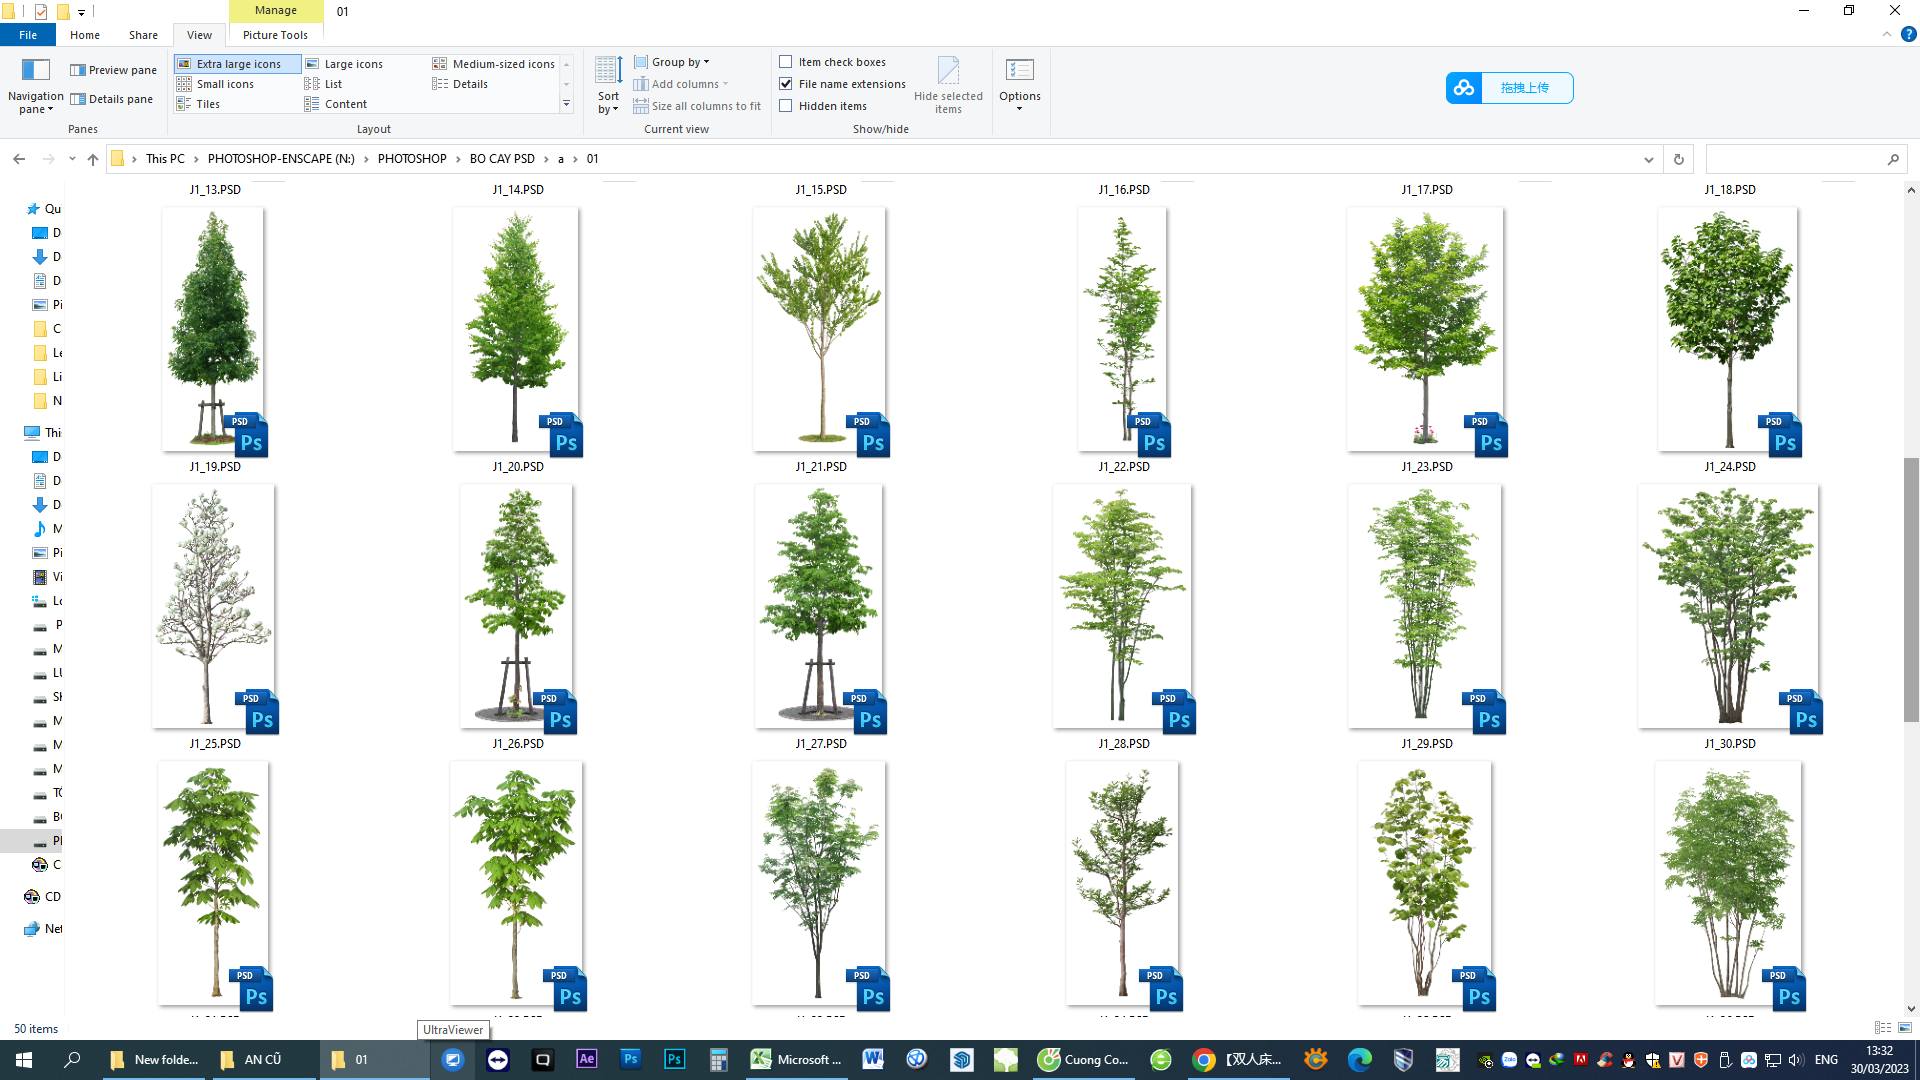Open Windows Start menu

pyautogui.click(x=24, y=1060)
